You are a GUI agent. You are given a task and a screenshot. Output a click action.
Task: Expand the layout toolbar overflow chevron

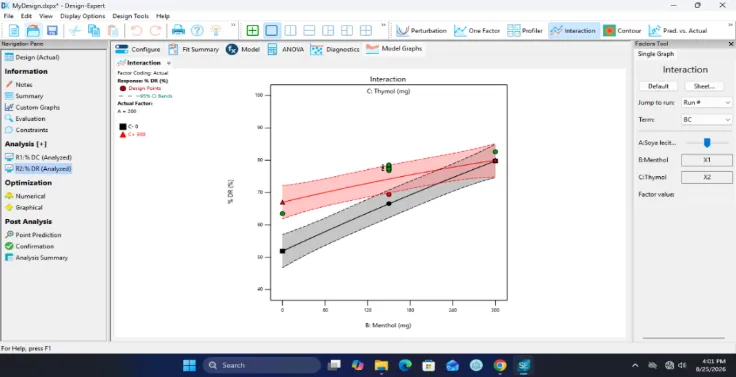(x=383, y=25)
